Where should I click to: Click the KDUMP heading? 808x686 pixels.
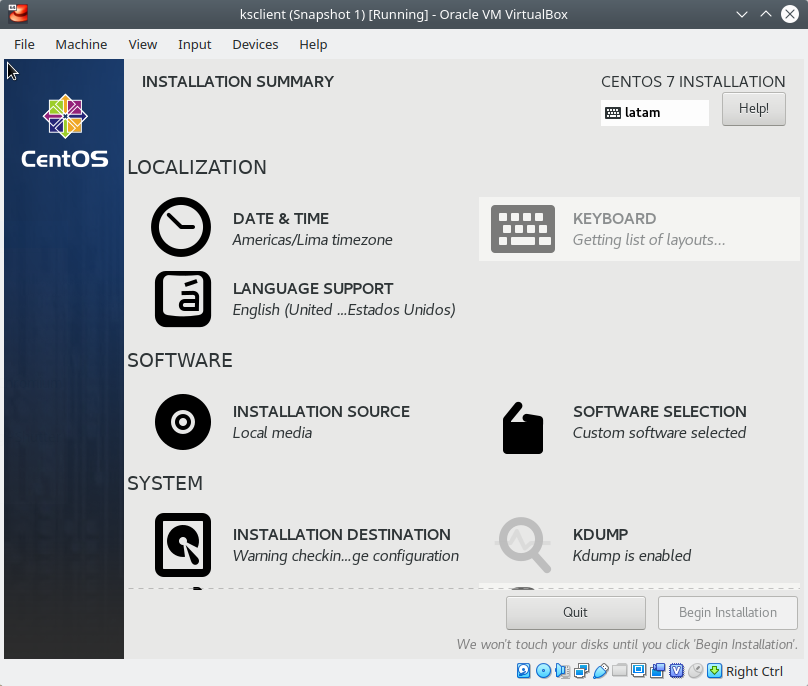(x=600, y=534)
